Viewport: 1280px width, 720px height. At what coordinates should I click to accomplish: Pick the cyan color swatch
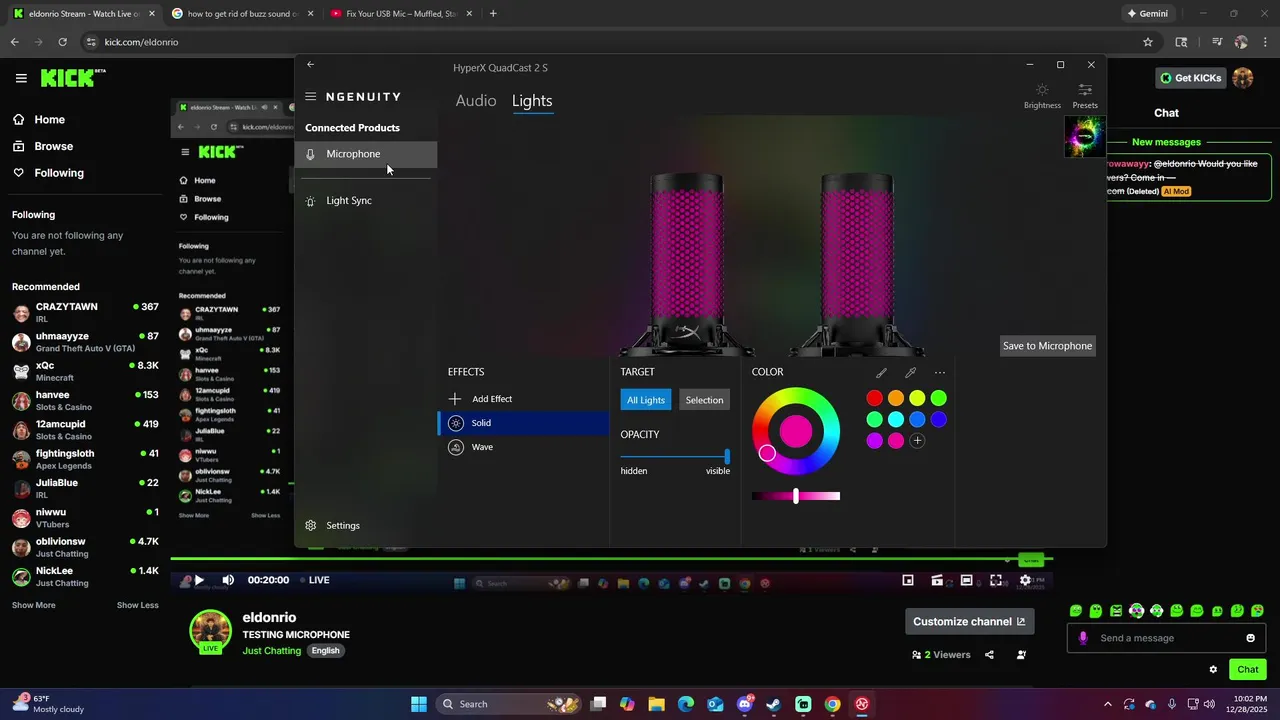[x=896, y=419]
